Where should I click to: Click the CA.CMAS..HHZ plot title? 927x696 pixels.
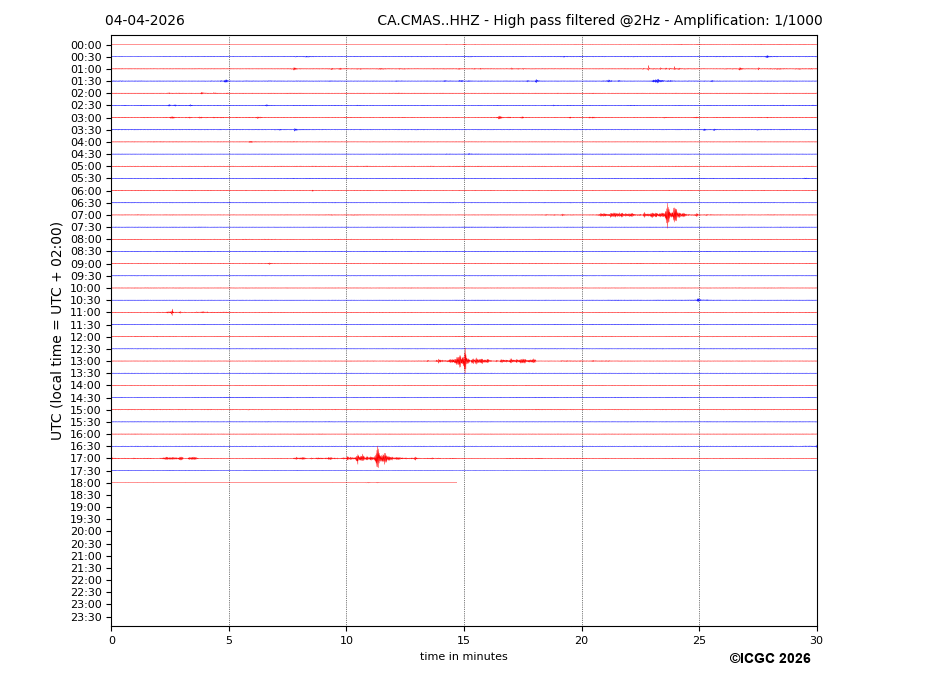point(599,21)
